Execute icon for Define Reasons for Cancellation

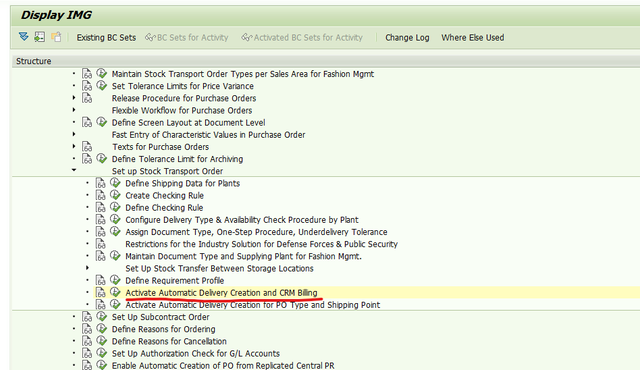coord(102,341)
